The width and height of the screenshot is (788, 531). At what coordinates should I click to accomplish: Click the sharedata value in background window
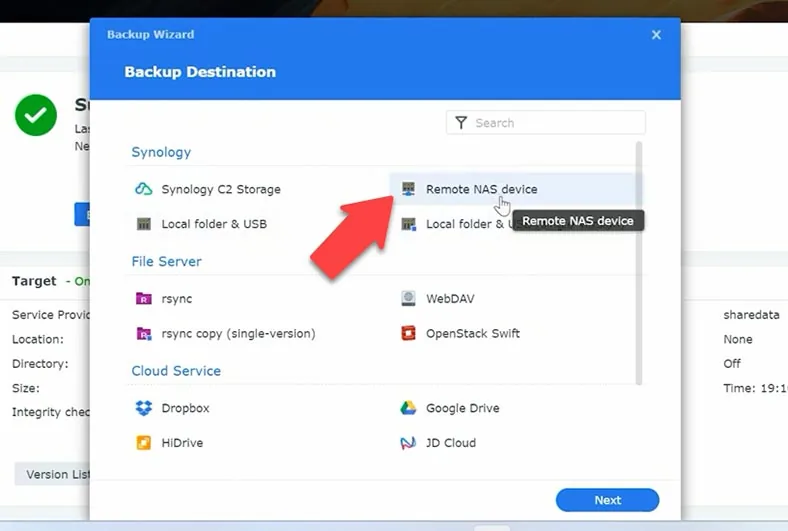751,315
